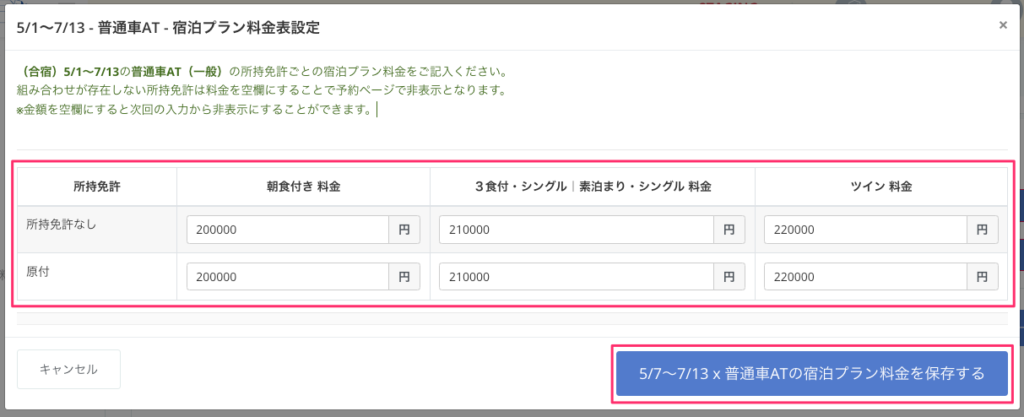This screenshot has height=417, width=1024.
Task: Click 円 suffix beside 所持免許なし 3食付 price
Action: pos(729,230)
